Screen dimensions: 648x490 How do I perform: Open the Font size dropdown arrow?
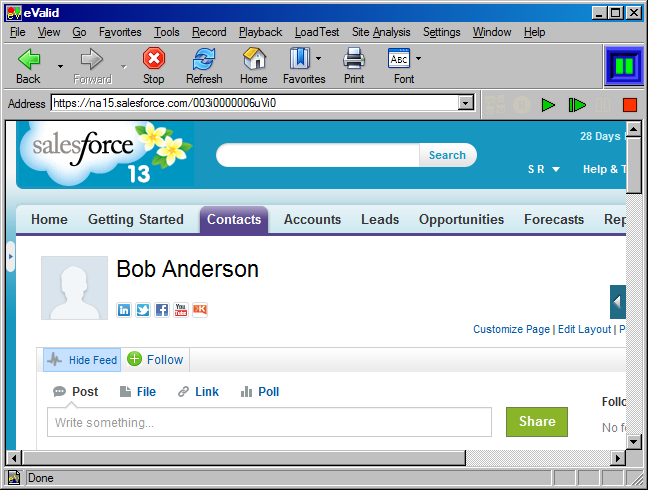point(418,58)
